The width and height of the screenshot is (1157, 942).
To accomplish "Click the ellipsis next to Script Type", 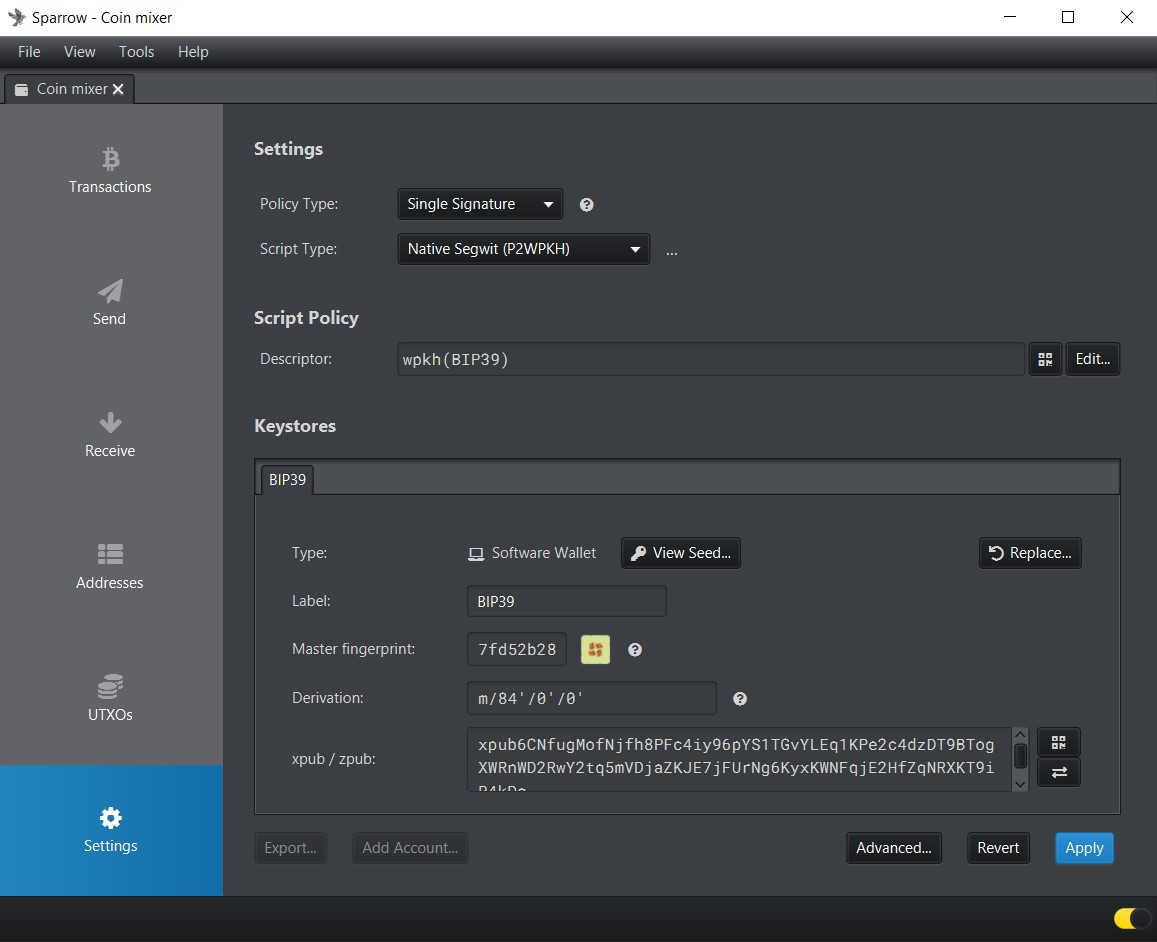I will [672, 251].
